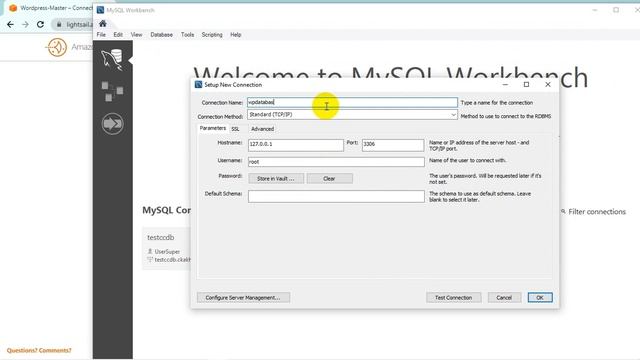The height and width of the screenshot is (360, 640).
Task: Select the dolphin connections icon in Workbench sidebar
Action: click(x=112, y=60)
